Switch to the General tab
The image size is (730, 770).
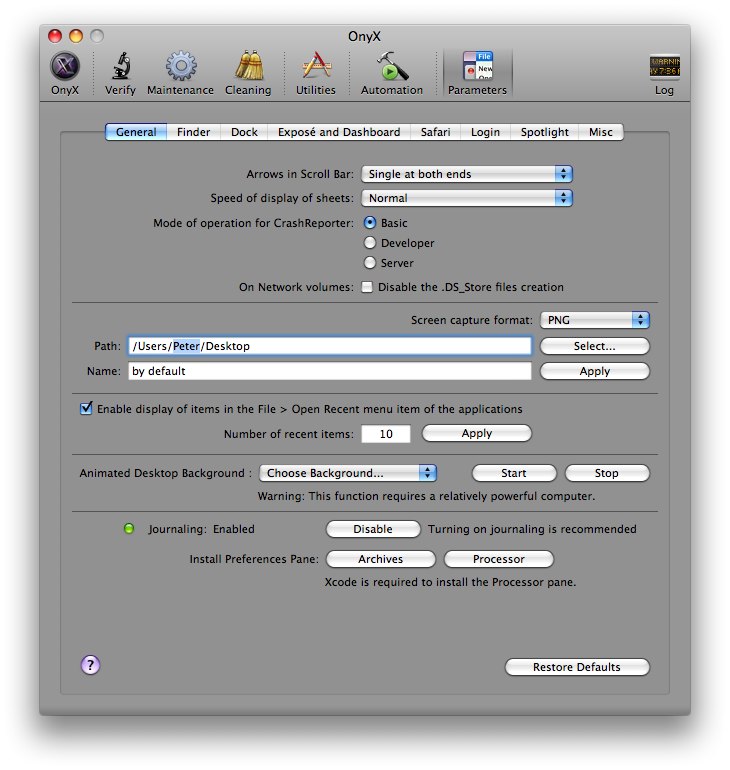[136, 132]
